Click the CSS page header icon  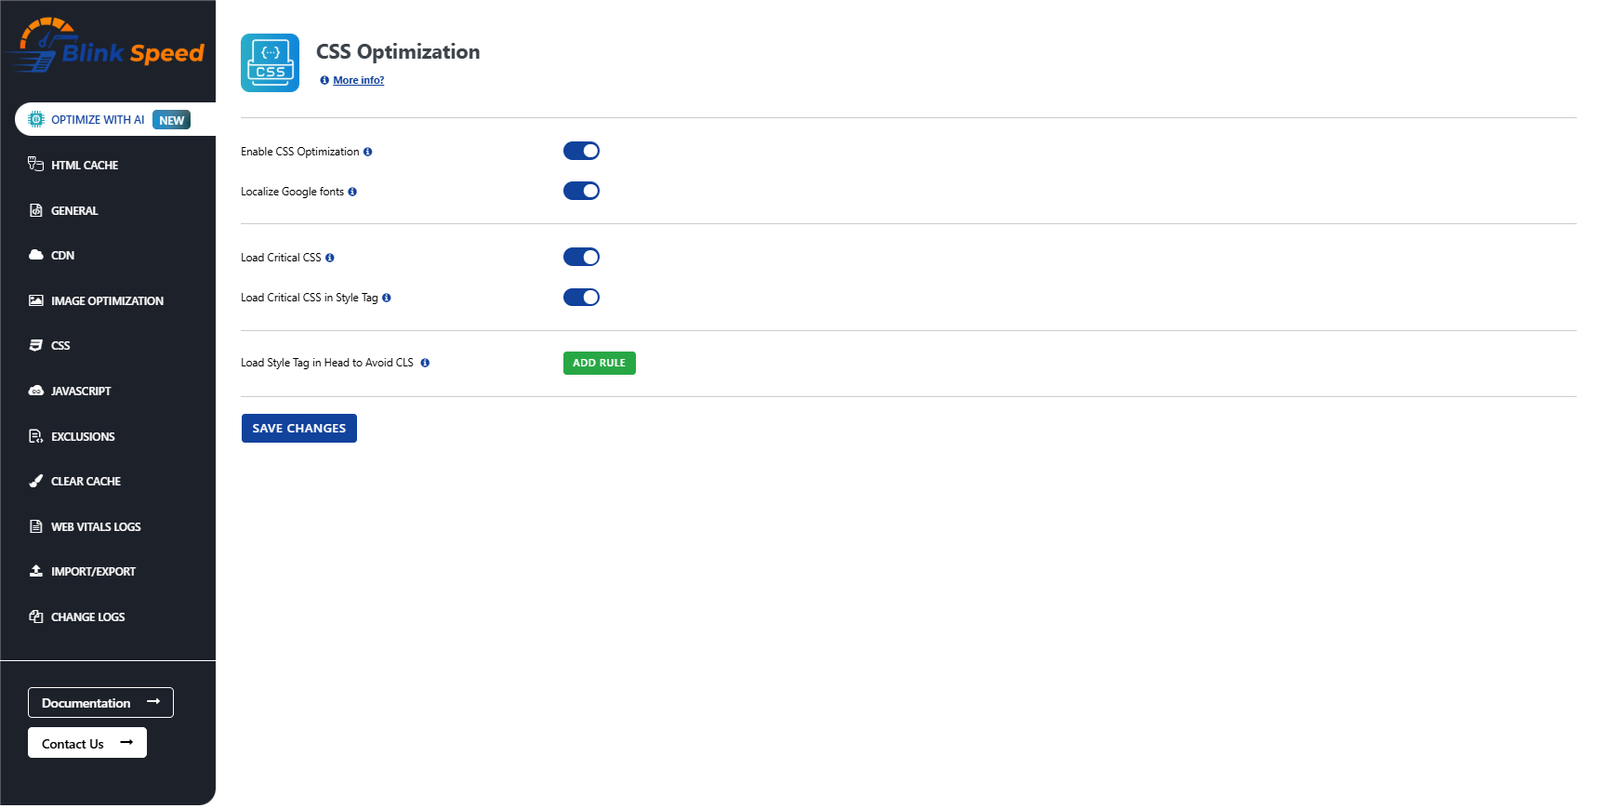[270, 62]
